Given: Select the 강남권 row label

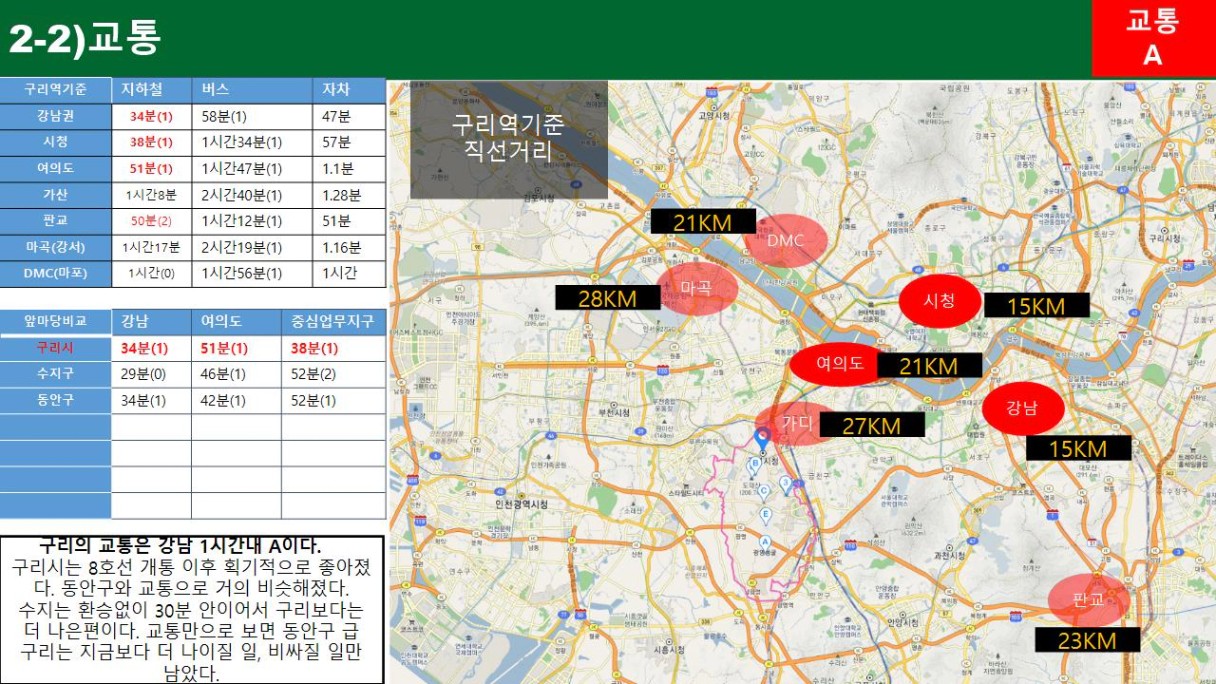Looking at the screenshot, I should click(x=55, y=116).
